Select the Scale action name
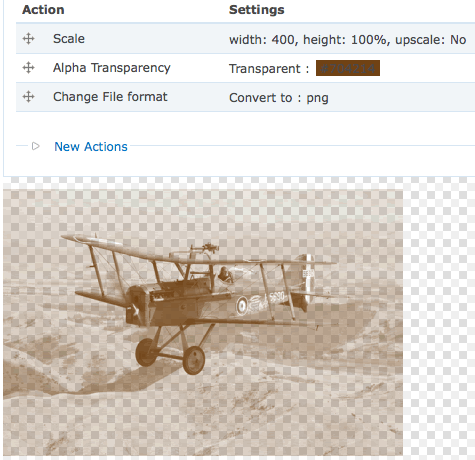475x460 pixels. tap(69, 39)
